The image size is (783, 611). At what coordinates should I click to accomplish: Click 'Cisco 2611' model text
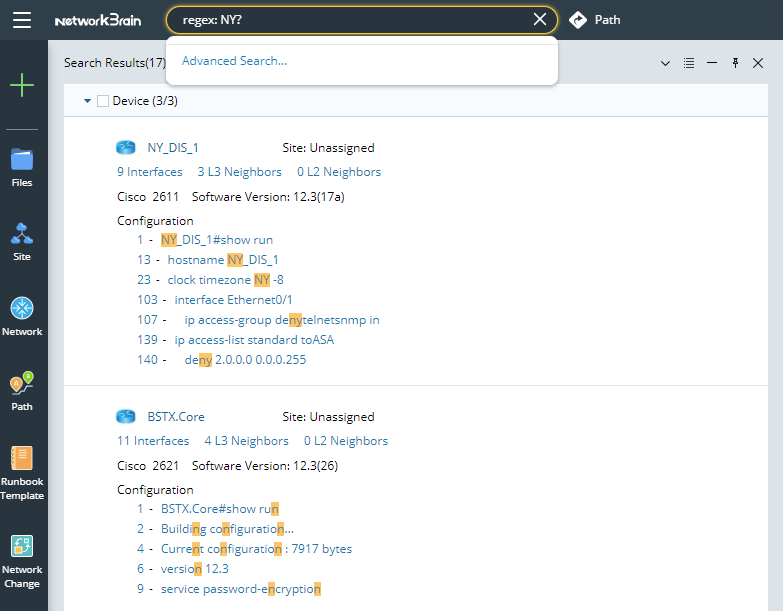click(x=148, y=197)
